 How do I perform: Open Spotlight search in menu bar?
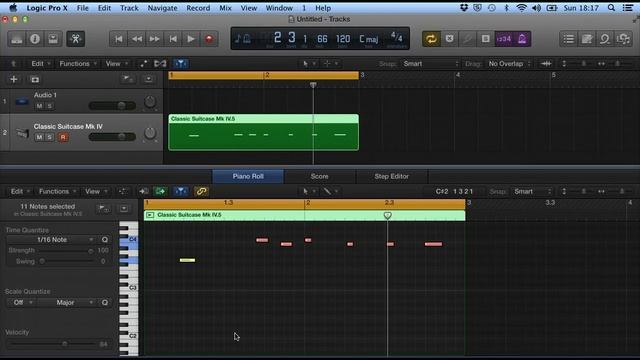click(611, 8)
